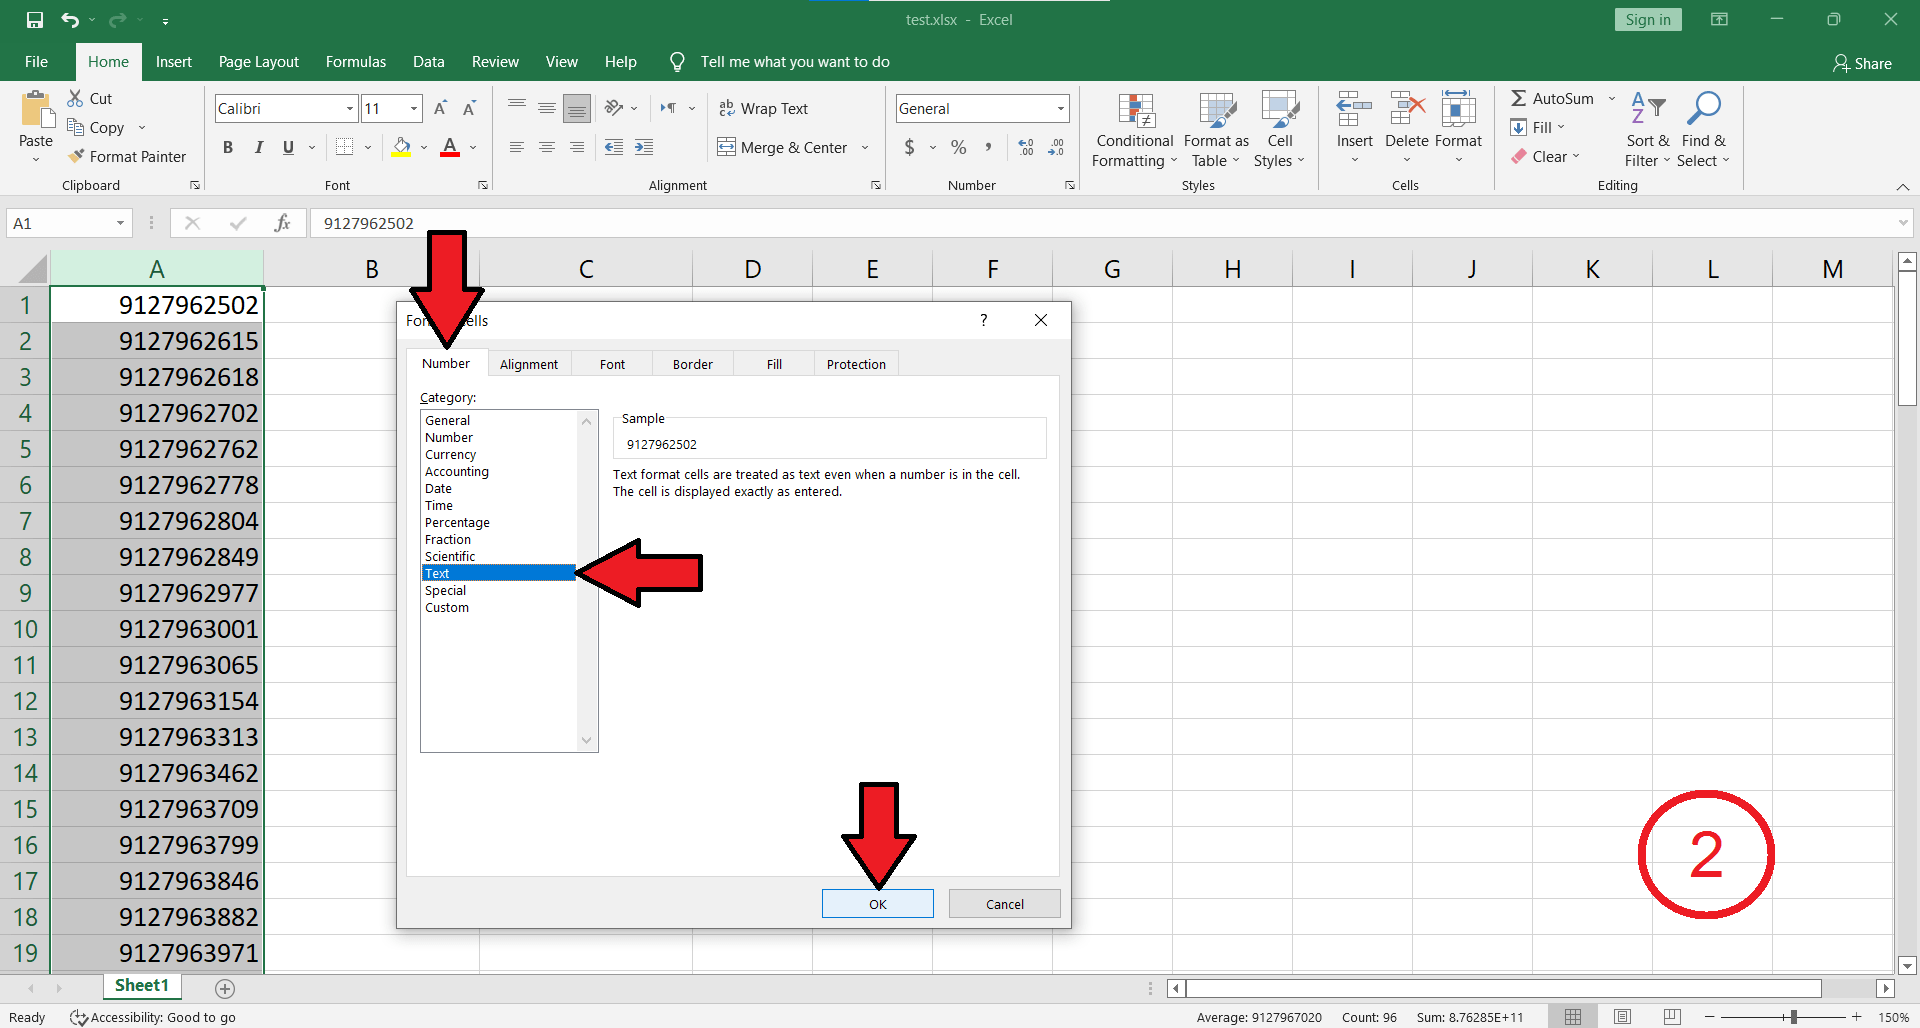Click the Conditional Formatting icon

pyautogui.click(x=1135, y=111)
